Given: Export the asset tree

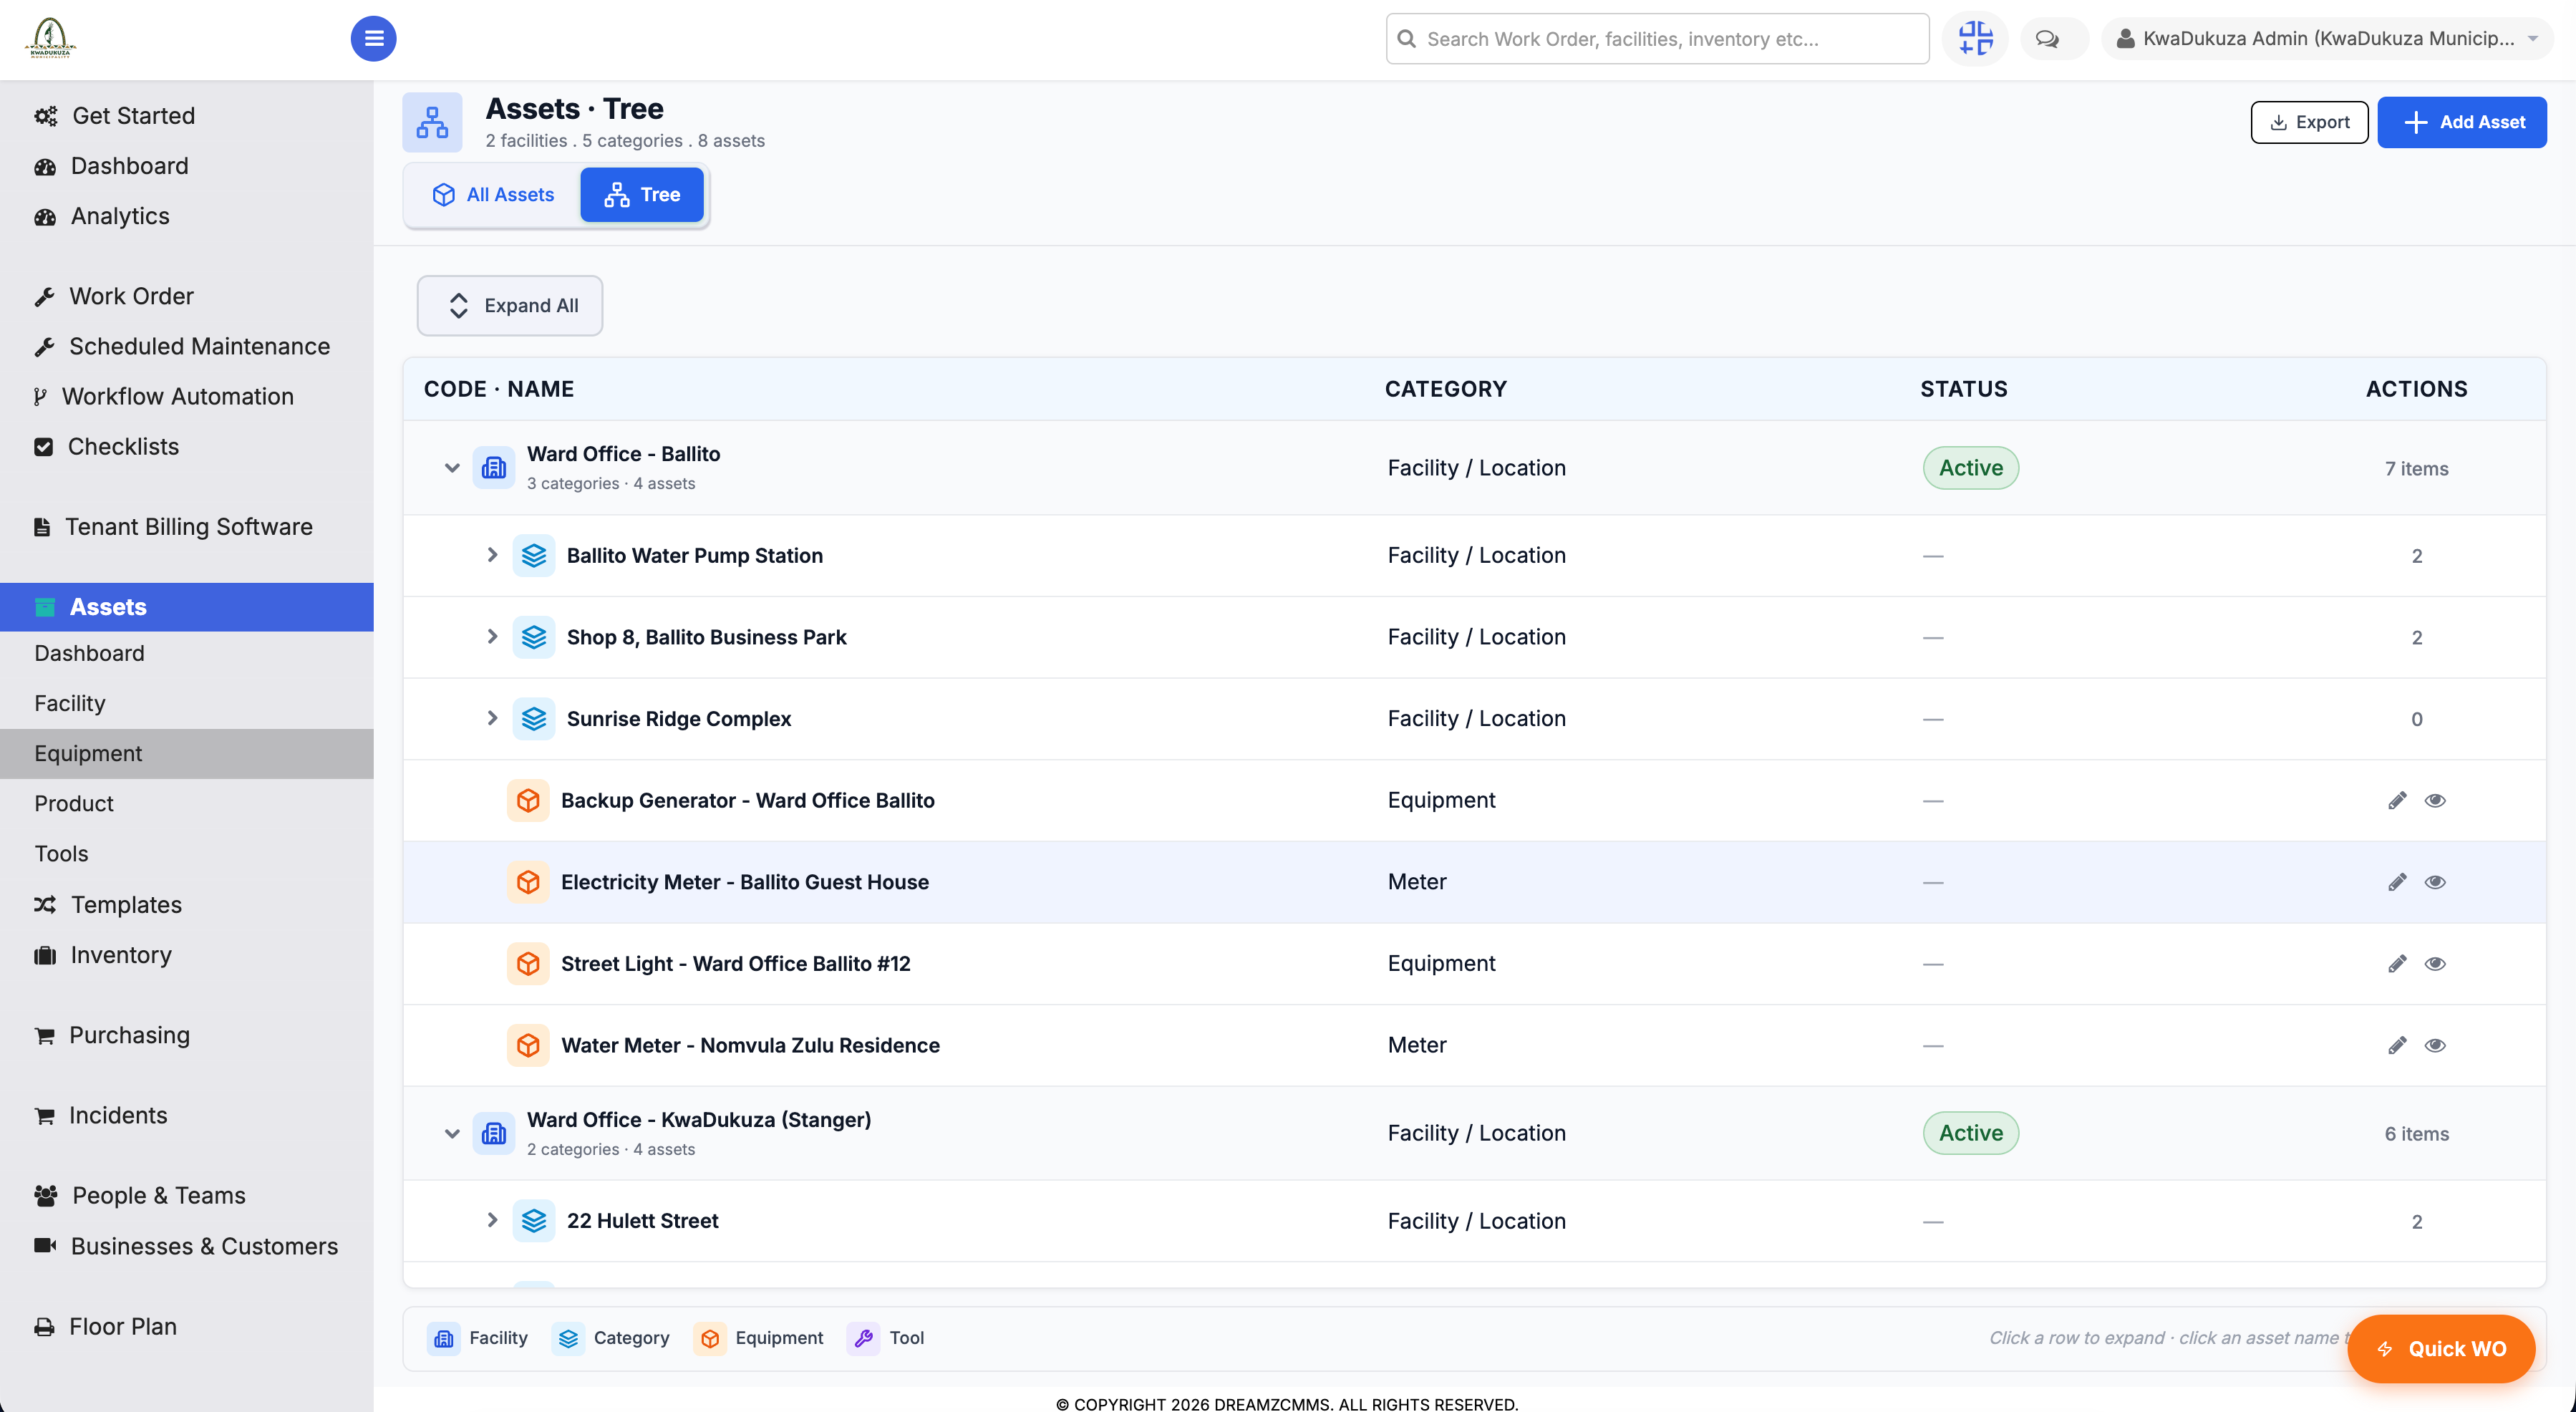Looking at the screenshot, I should click(2309, 122).
